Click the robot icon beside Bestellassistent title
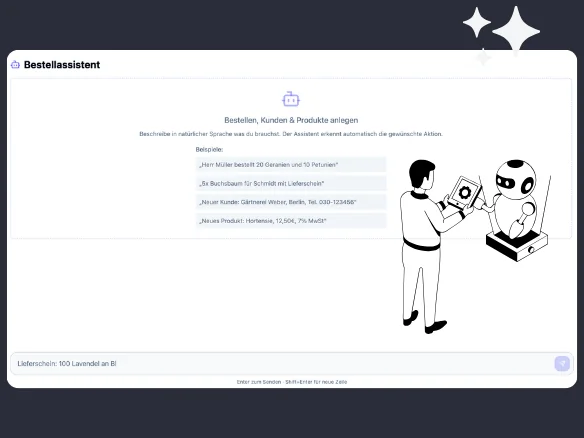This screenshot has width=584, height=438. point(15,65)
